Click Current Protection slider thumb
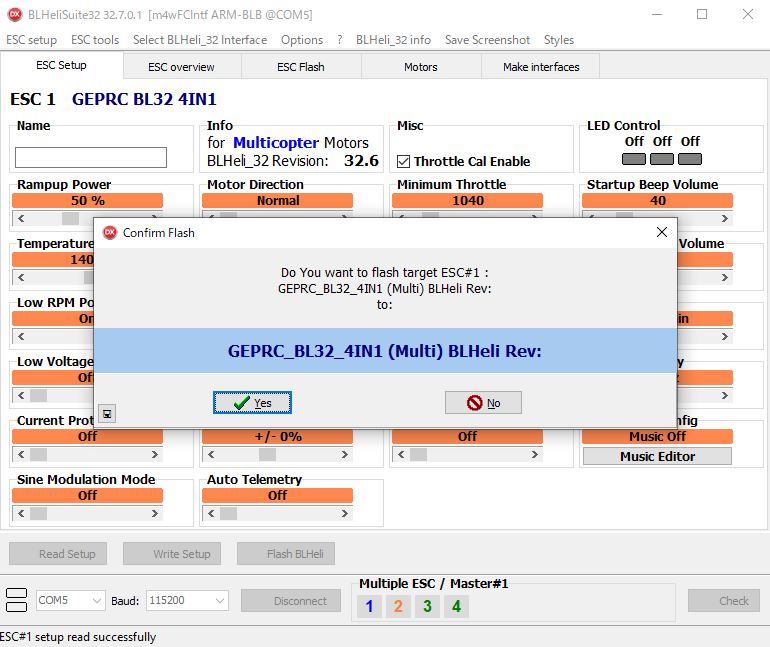This screenshot has width=770, height=647. (38, 455)
